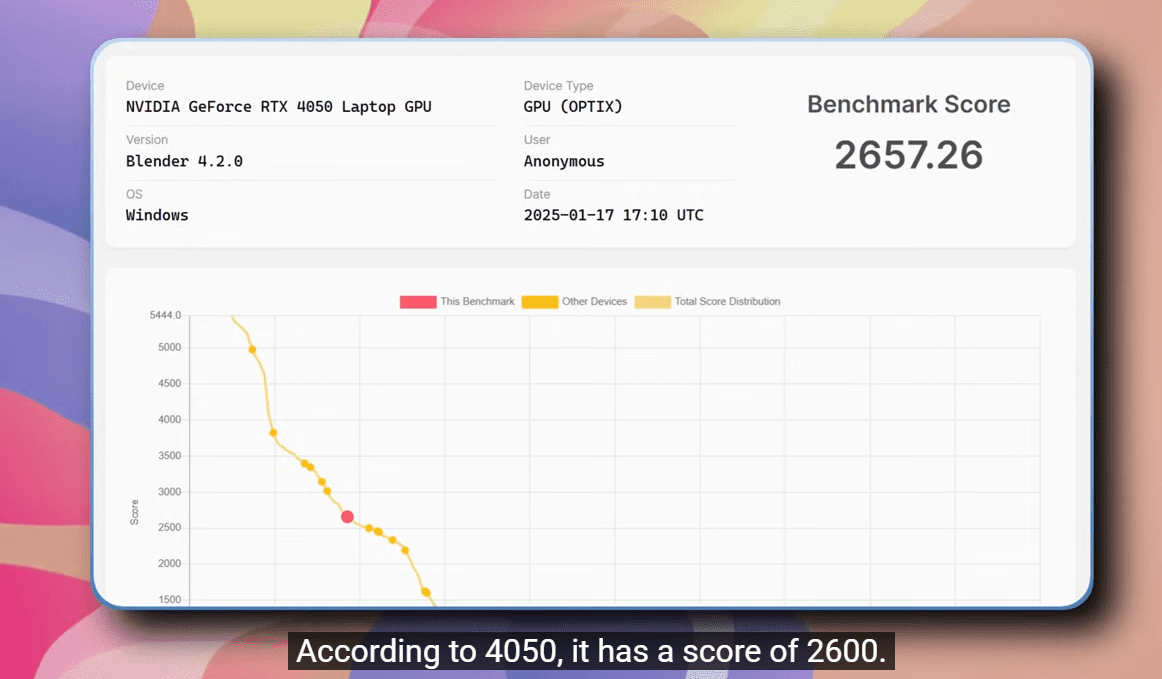
Task: Click the y-axis maximum label 5444.0
Action: pyautogui.click(x=165, y=315)
